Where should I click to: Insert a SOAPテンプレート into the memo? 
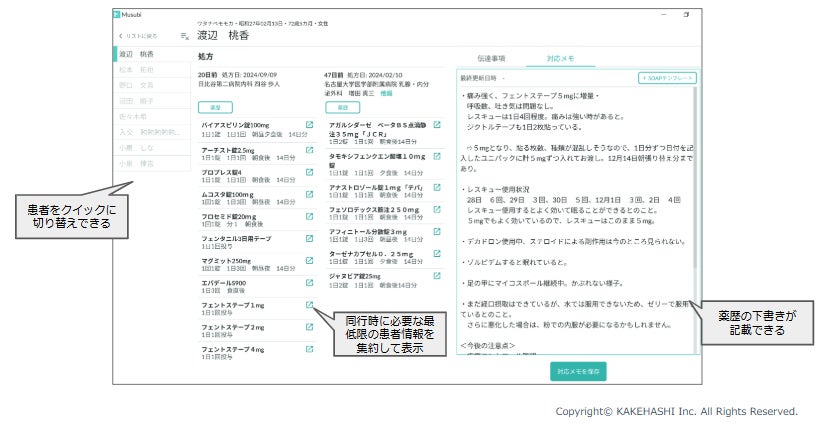[x=667, y=78]
